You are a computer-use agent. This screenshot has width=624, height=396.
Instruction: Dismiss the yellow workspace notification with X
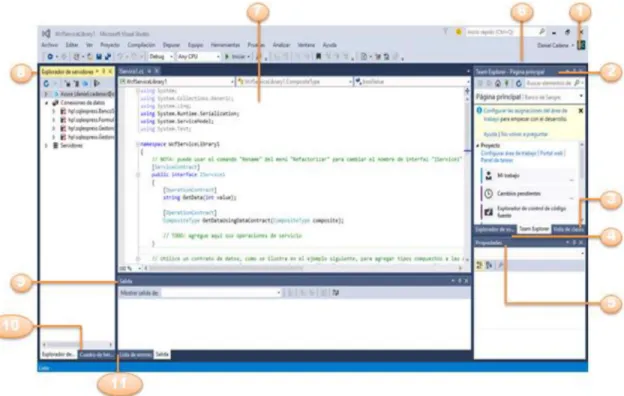[581, 111]
